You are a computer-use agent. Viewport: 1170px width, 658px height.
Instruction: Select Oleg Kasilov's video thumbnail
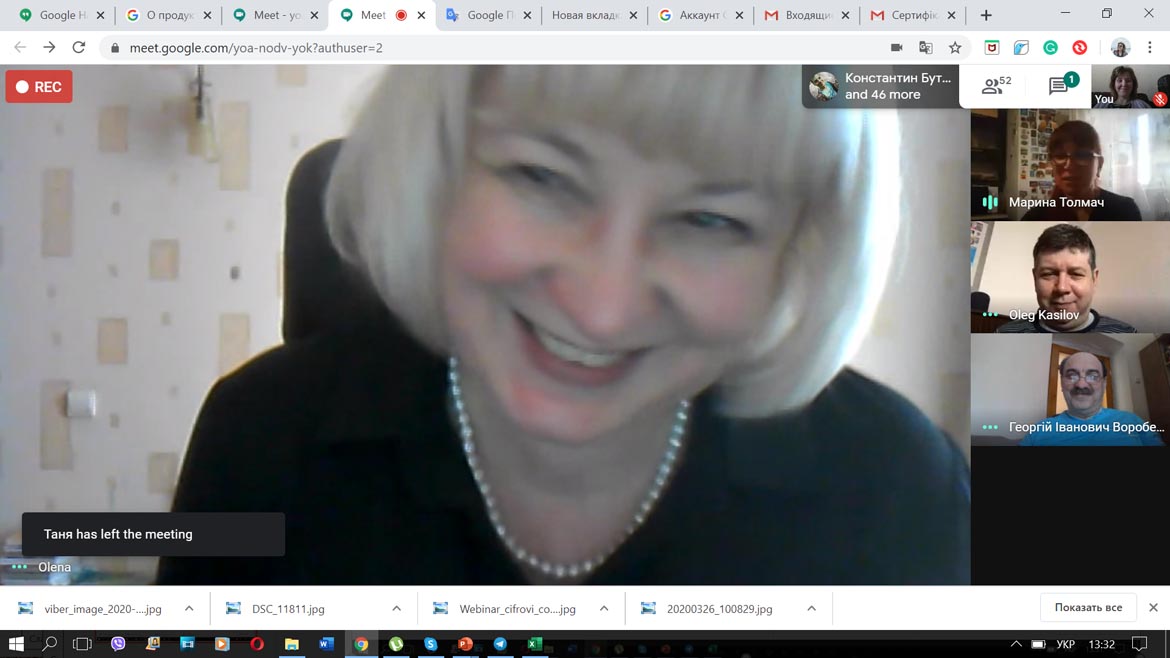[x=1069, y=277]
